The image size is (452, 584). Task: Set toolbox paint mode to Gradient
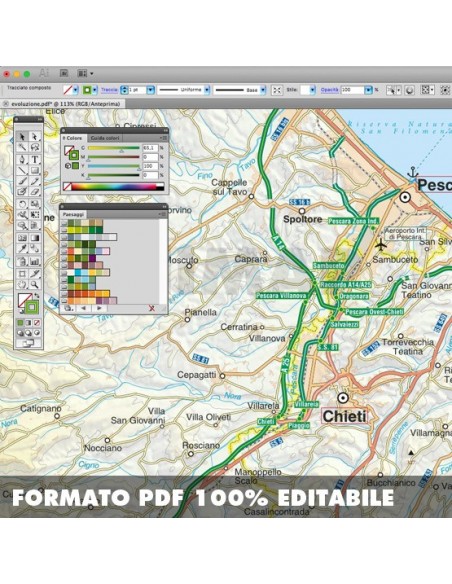pyautogui.click(x=29, y=323)
